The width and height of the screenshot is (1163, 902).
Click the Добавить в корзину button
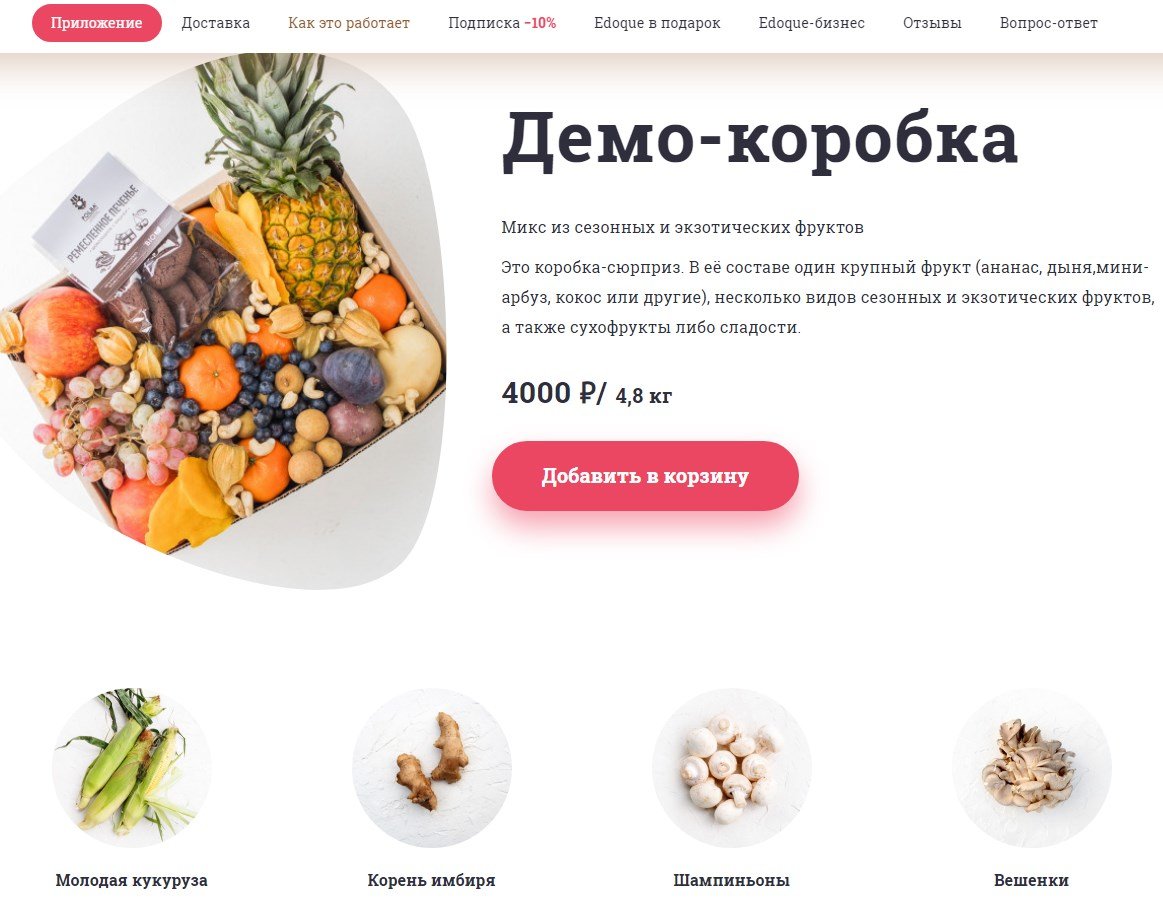pyautogui.click(x=645, y=475)
